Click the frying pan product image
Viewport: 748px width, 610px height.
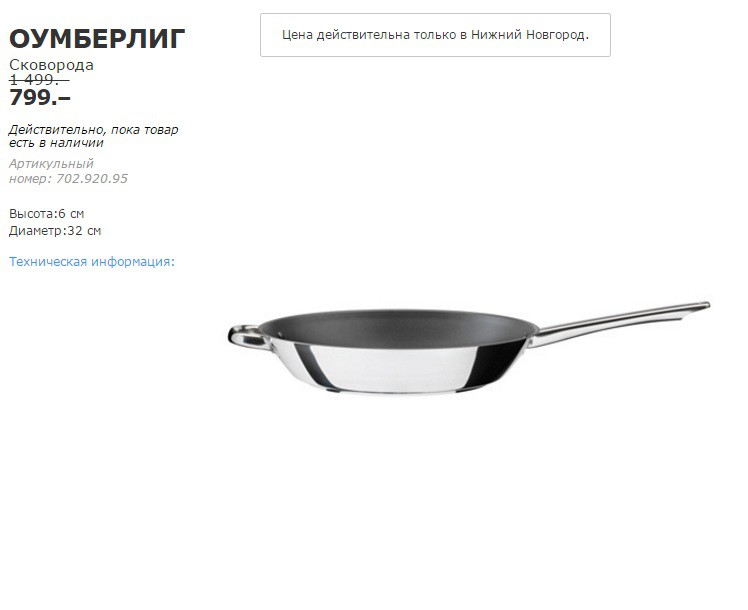point(469,348)
